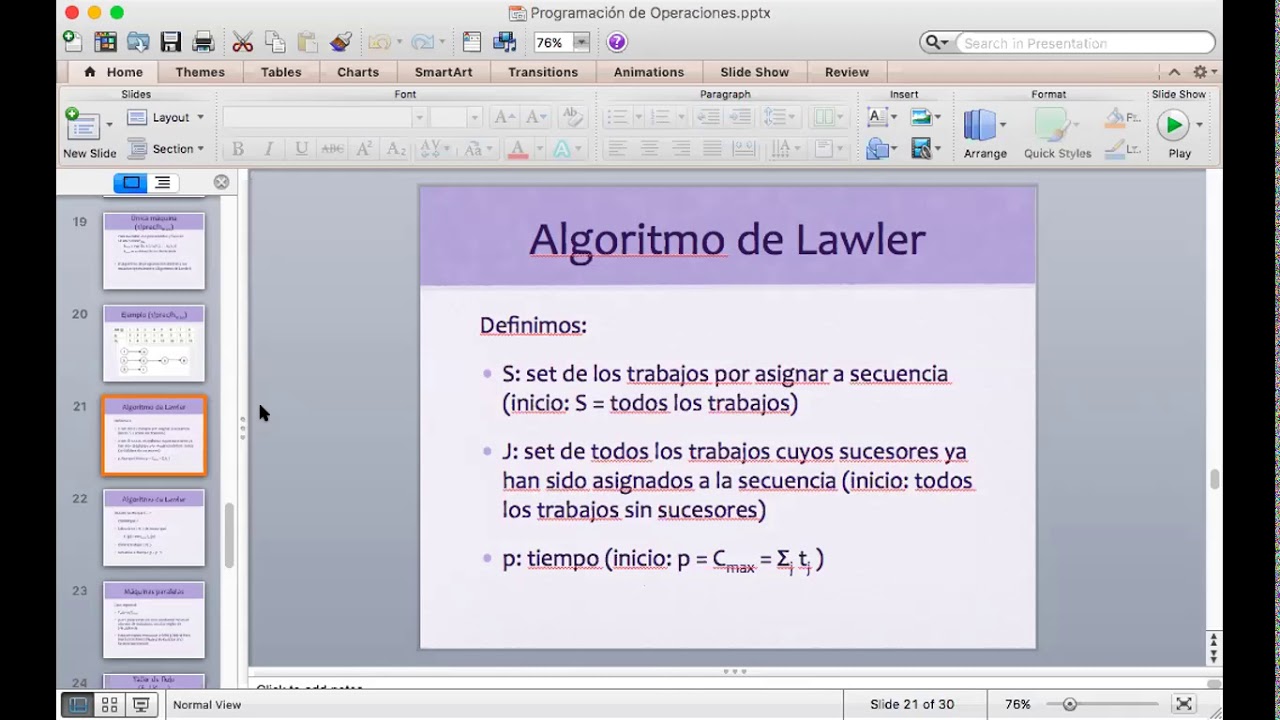Viewport: 1280px width, 720px height.
Task: Adjust the zoom slider in status bar
Action: [x=1069, y=704]
